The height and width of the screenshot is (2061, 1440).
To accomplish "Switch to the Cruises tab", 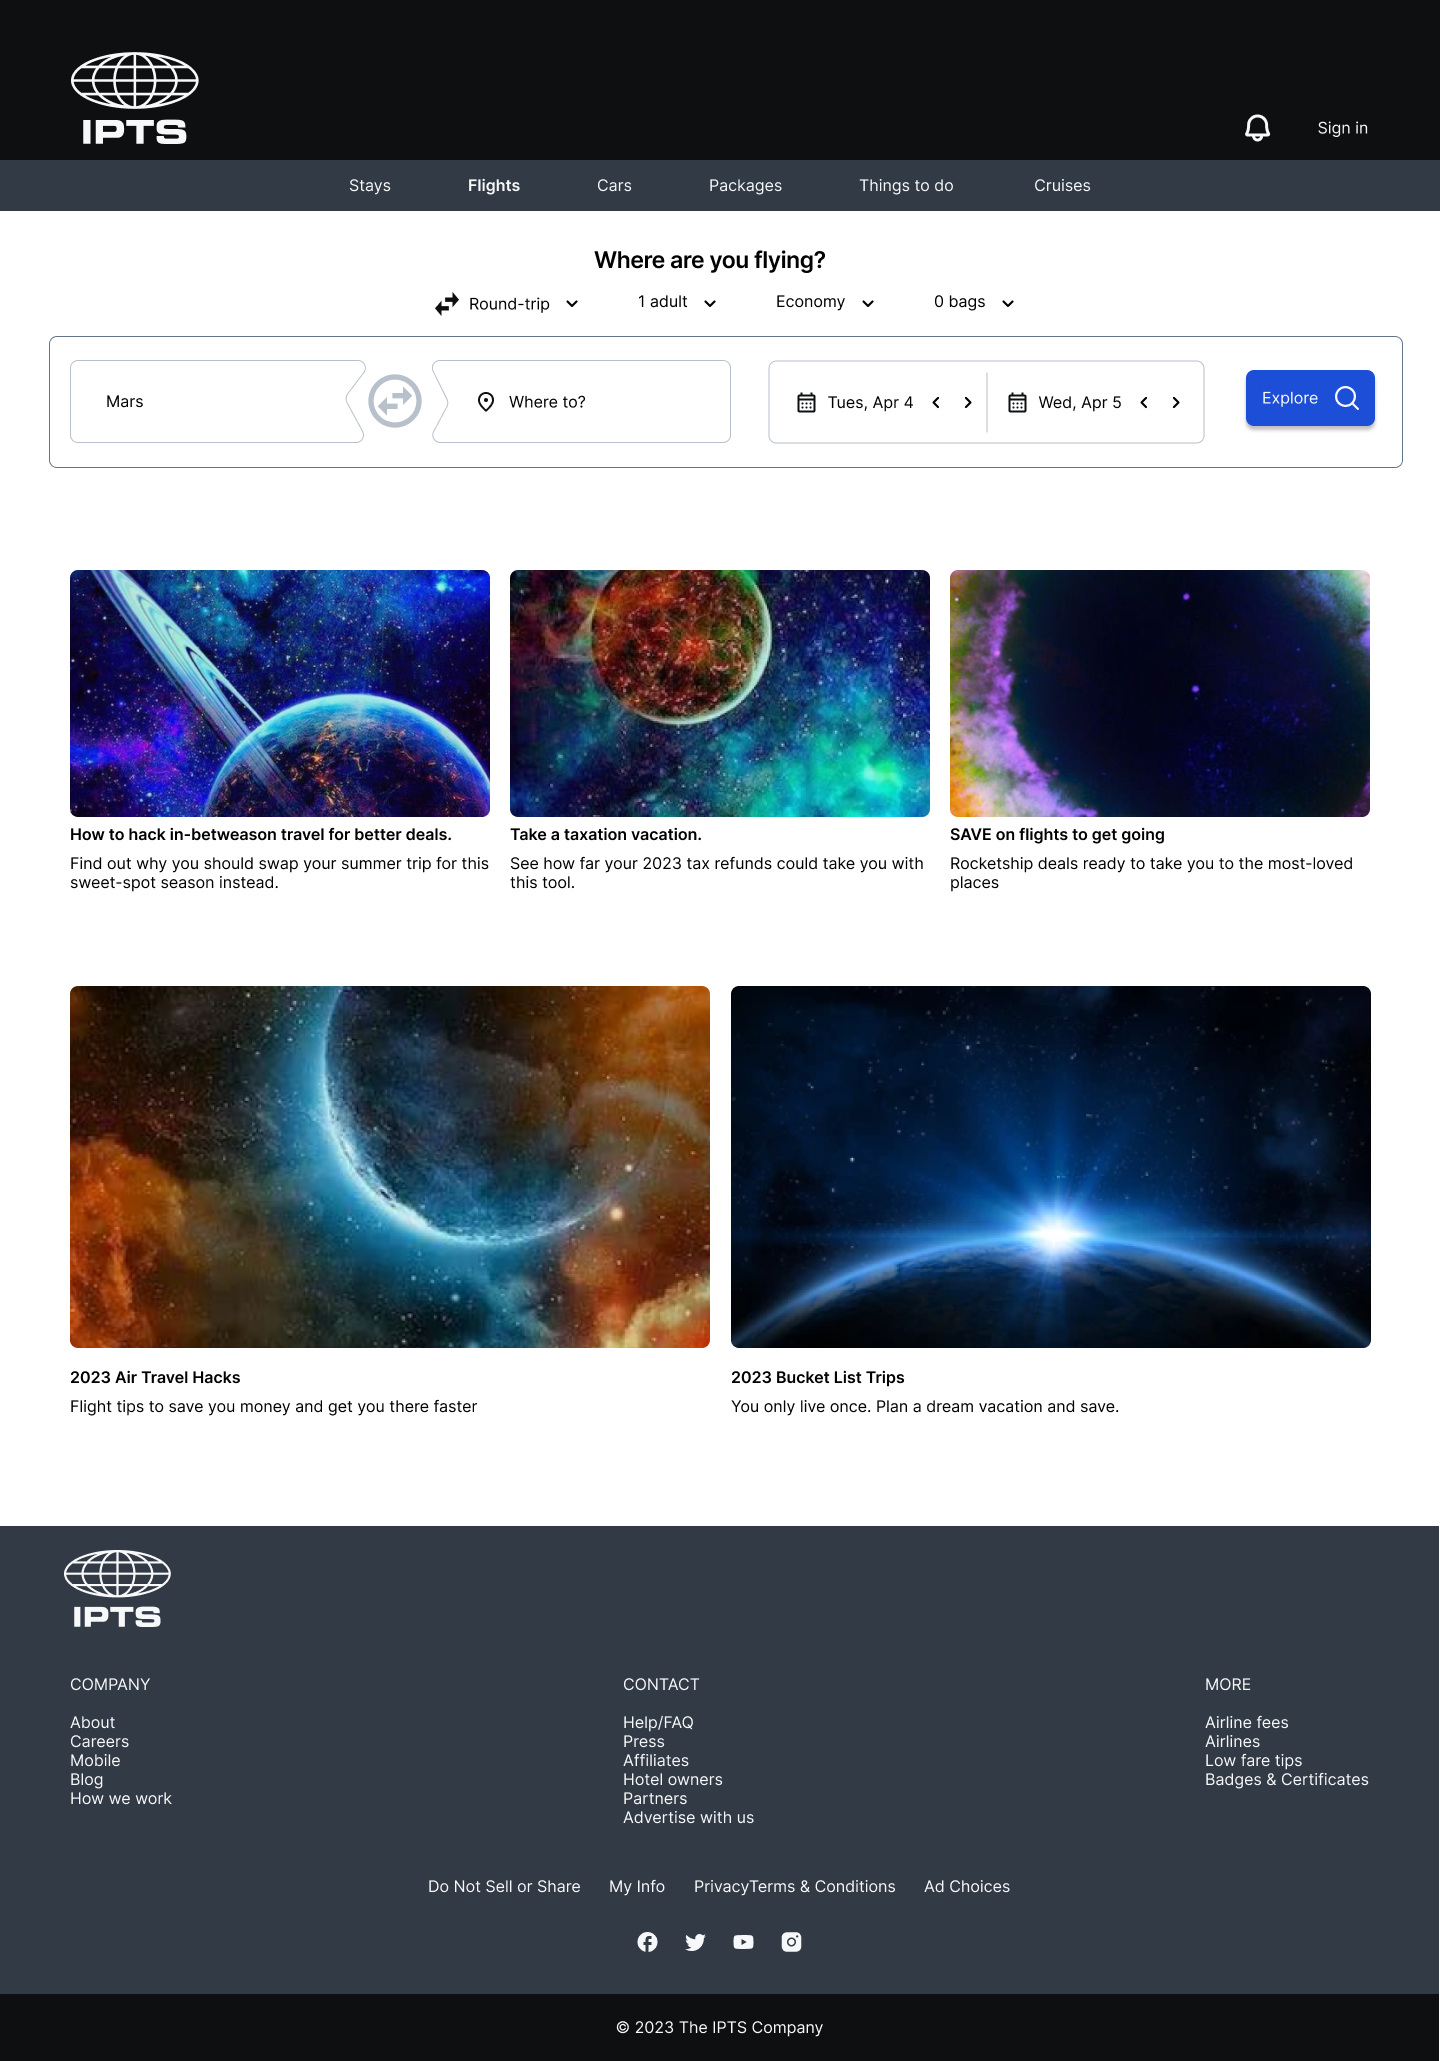I will [x=1062, y=186].
